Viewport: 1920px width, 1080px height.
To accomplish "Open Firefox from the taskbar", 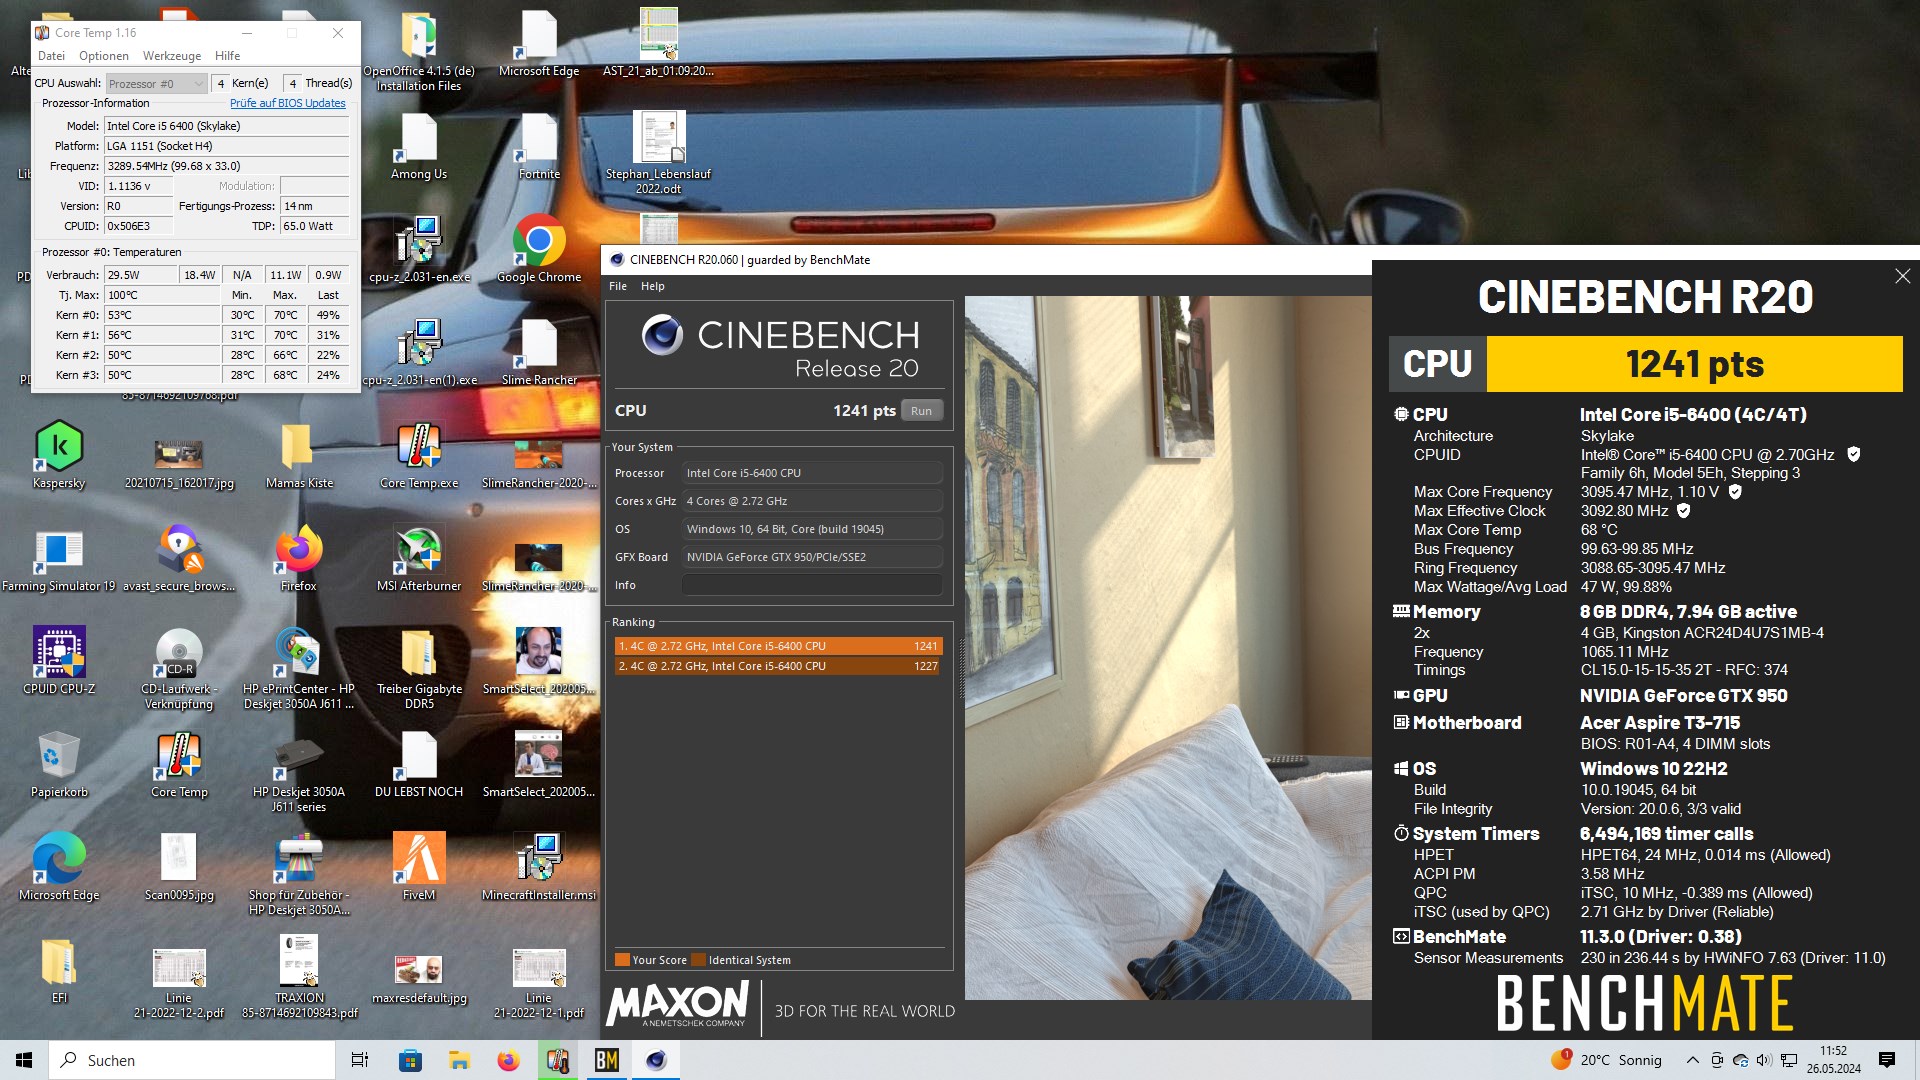I will 508,1060.
